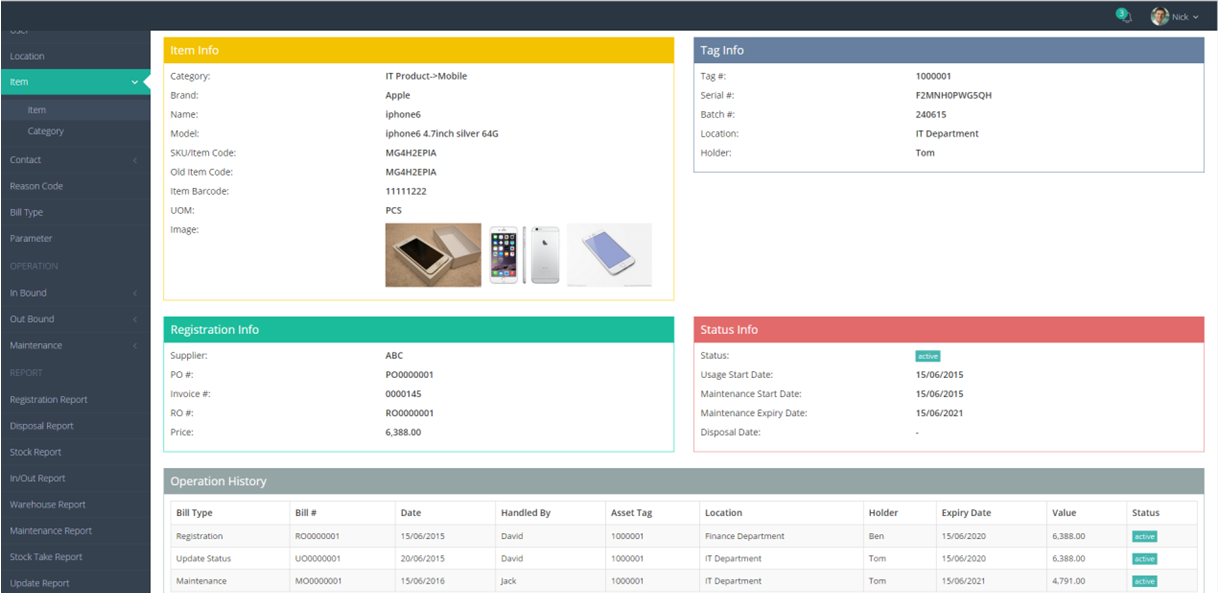Click the price value 6,388.00 in Registration Info
This screenshot has width=1218, height=593.
pos(403,433)
